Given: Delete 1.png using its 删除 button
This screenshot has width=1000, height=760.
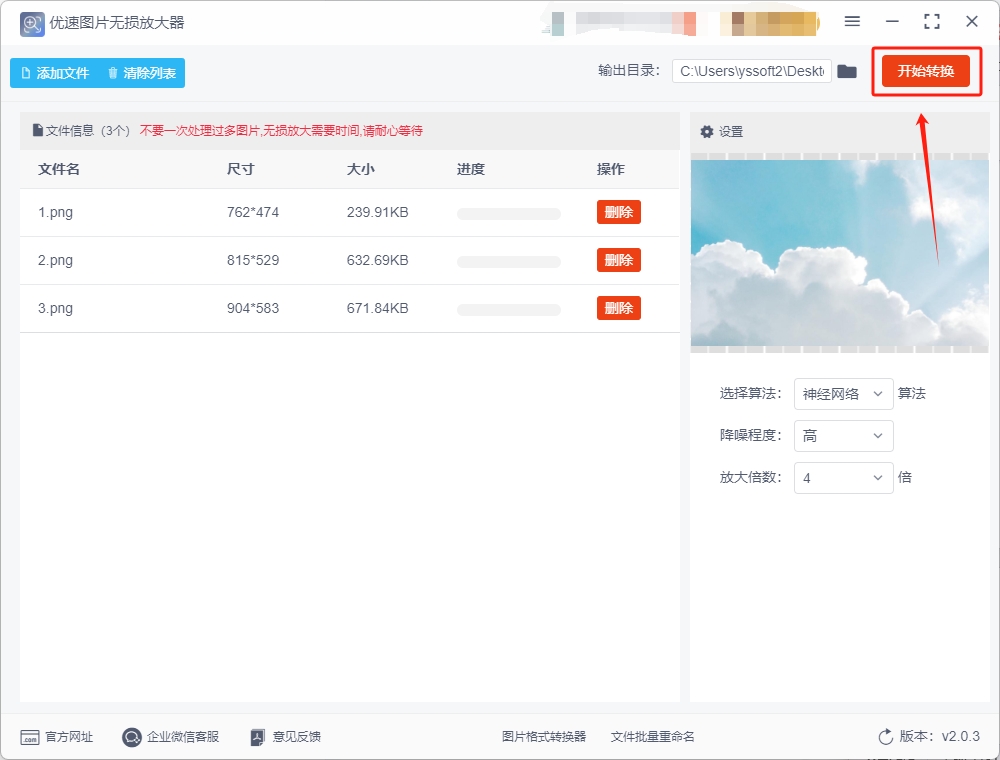Looking at the screenshot, I should 618,212.
